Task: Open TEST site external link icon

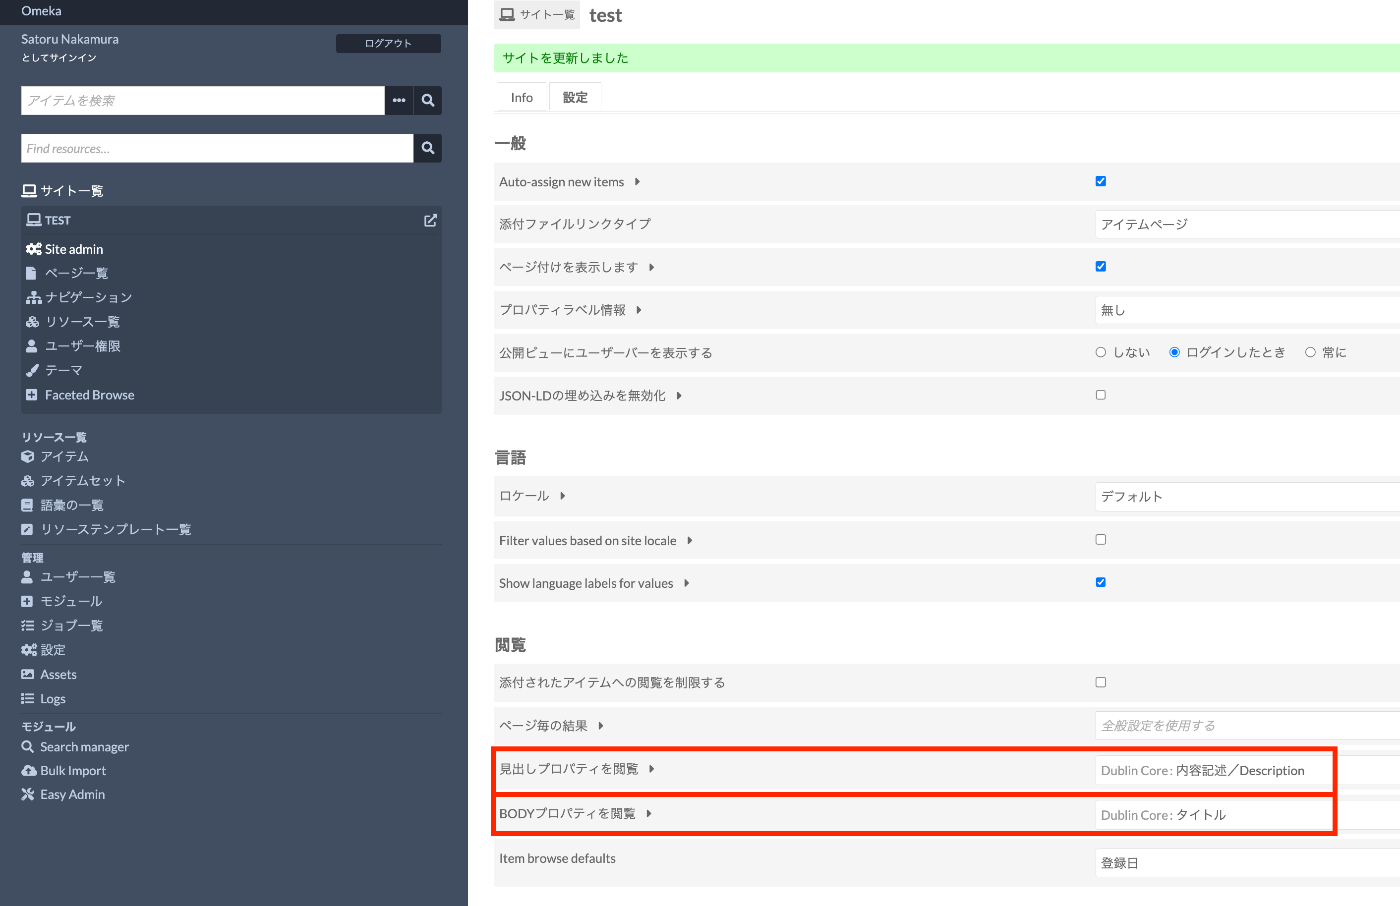Action: (x=430, y=220)
